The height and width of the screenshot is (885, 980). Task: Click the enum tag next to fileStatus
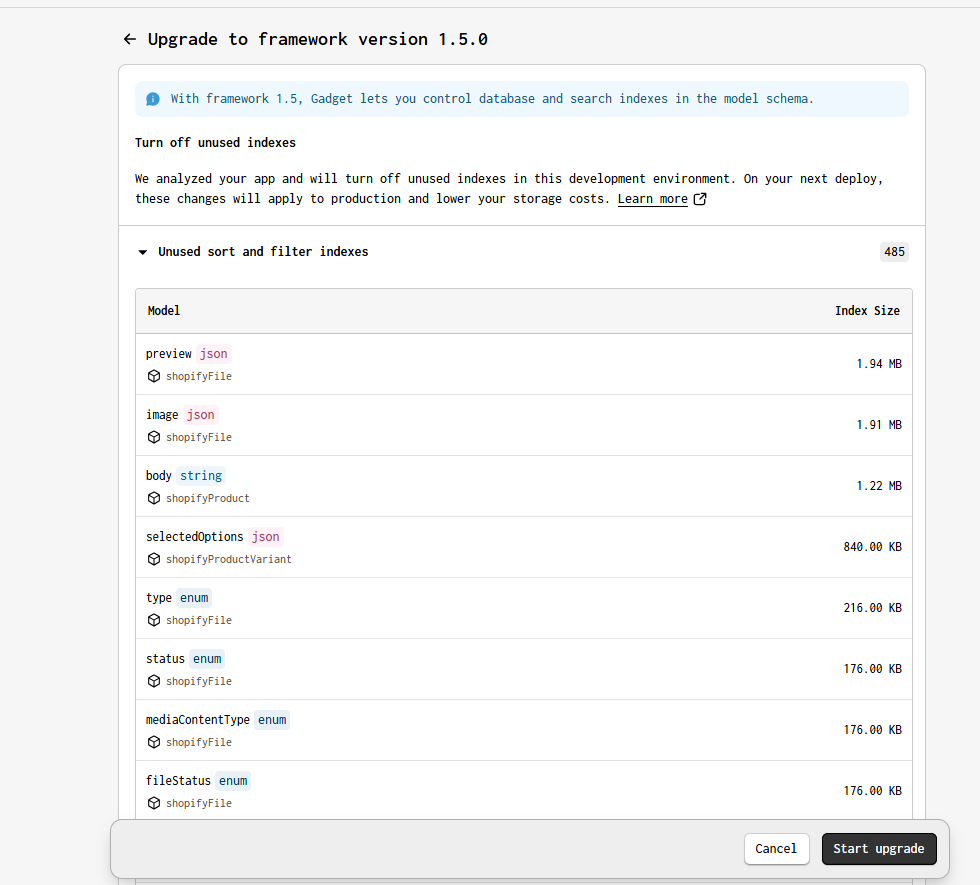tap(233, 781)
